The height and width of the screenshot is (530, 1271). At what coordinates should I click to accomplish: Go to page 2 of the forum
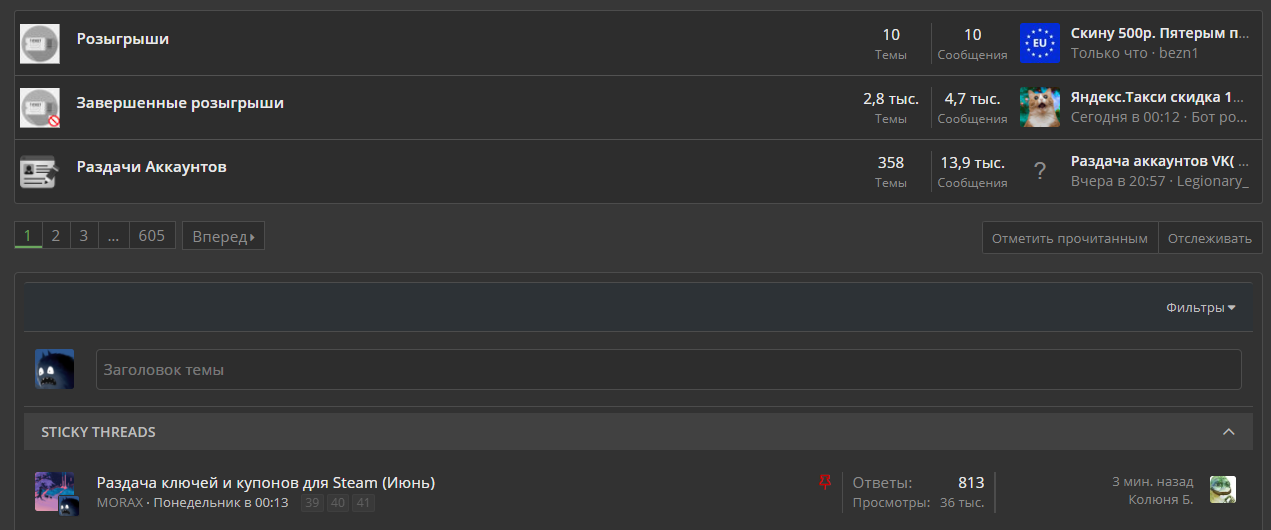click(56, 236)
